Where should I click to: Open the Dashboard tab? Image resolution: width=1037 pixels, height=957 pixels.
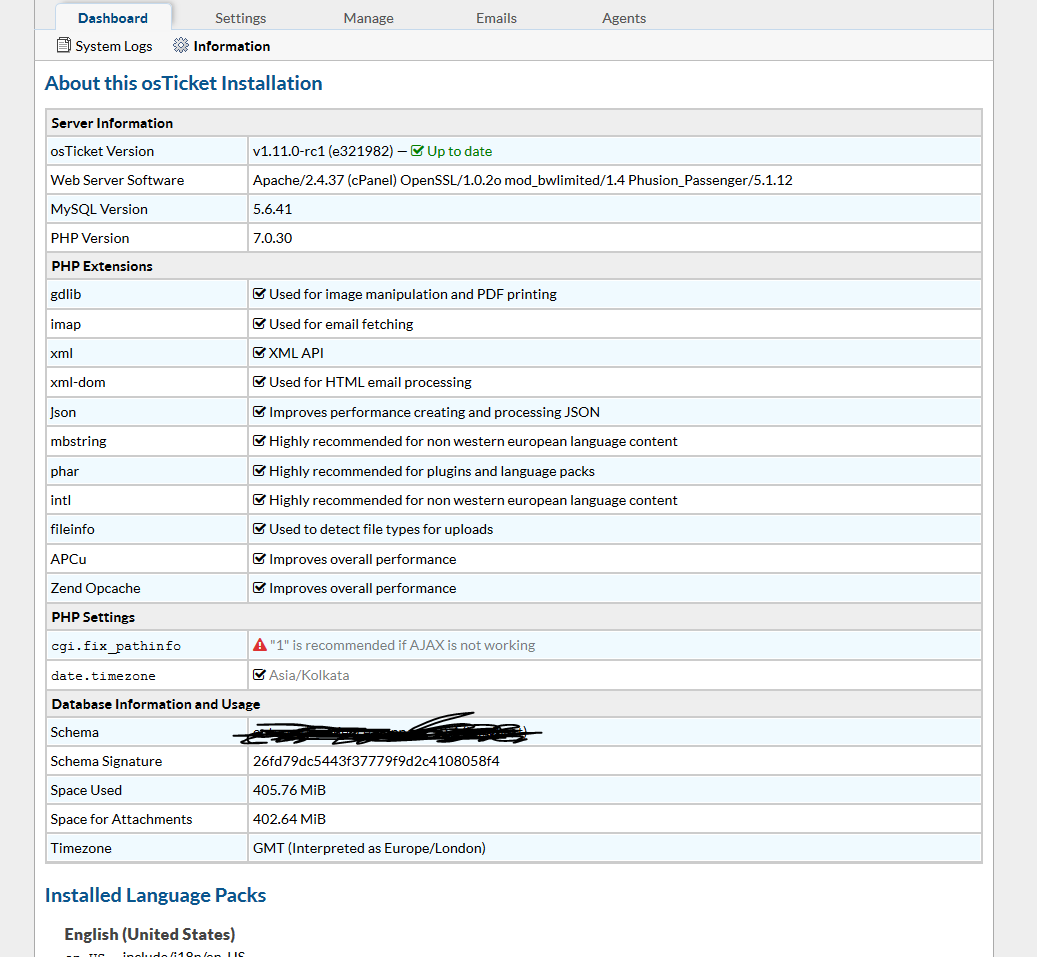(113, 18)
